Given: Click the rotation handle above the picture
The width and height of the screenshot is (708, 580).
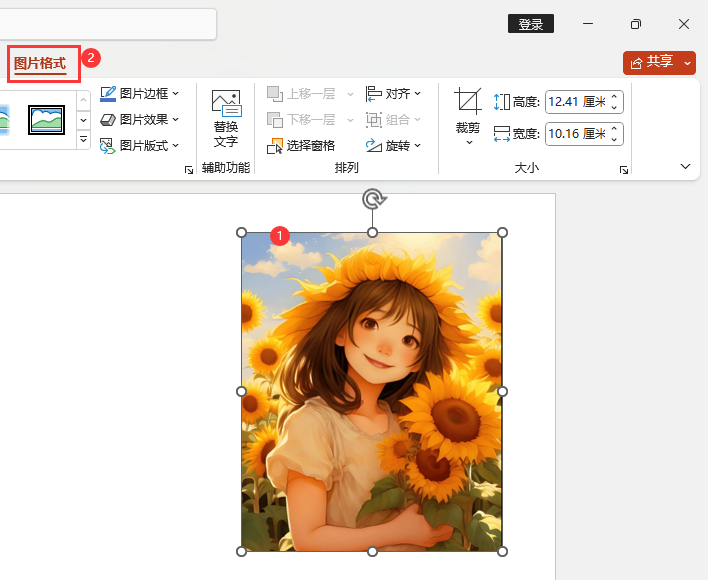Looking at the screenshot, I should coord(373,198).
